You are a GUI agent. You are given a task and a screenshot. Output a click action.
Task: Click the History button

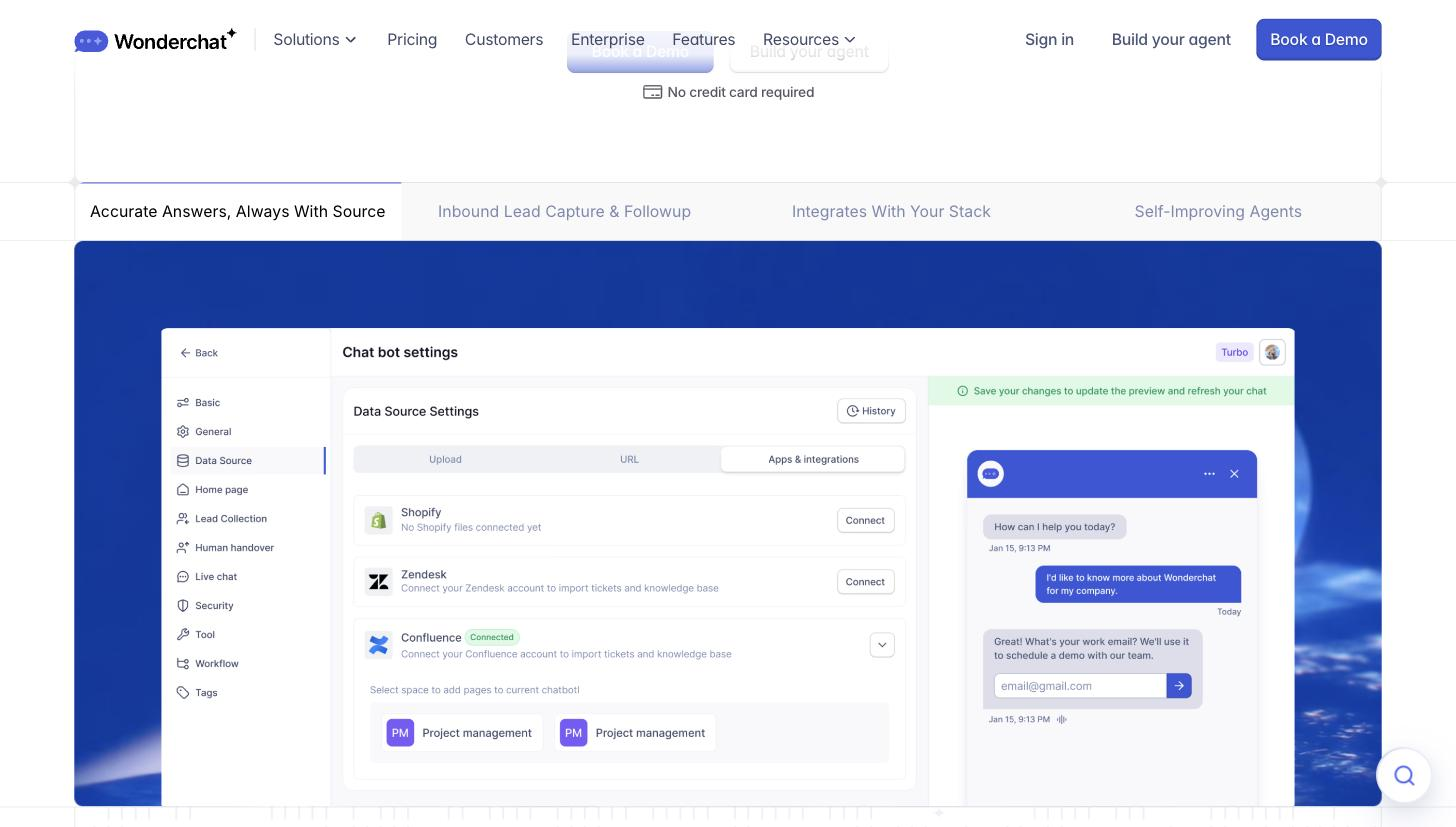click(871, 411)
